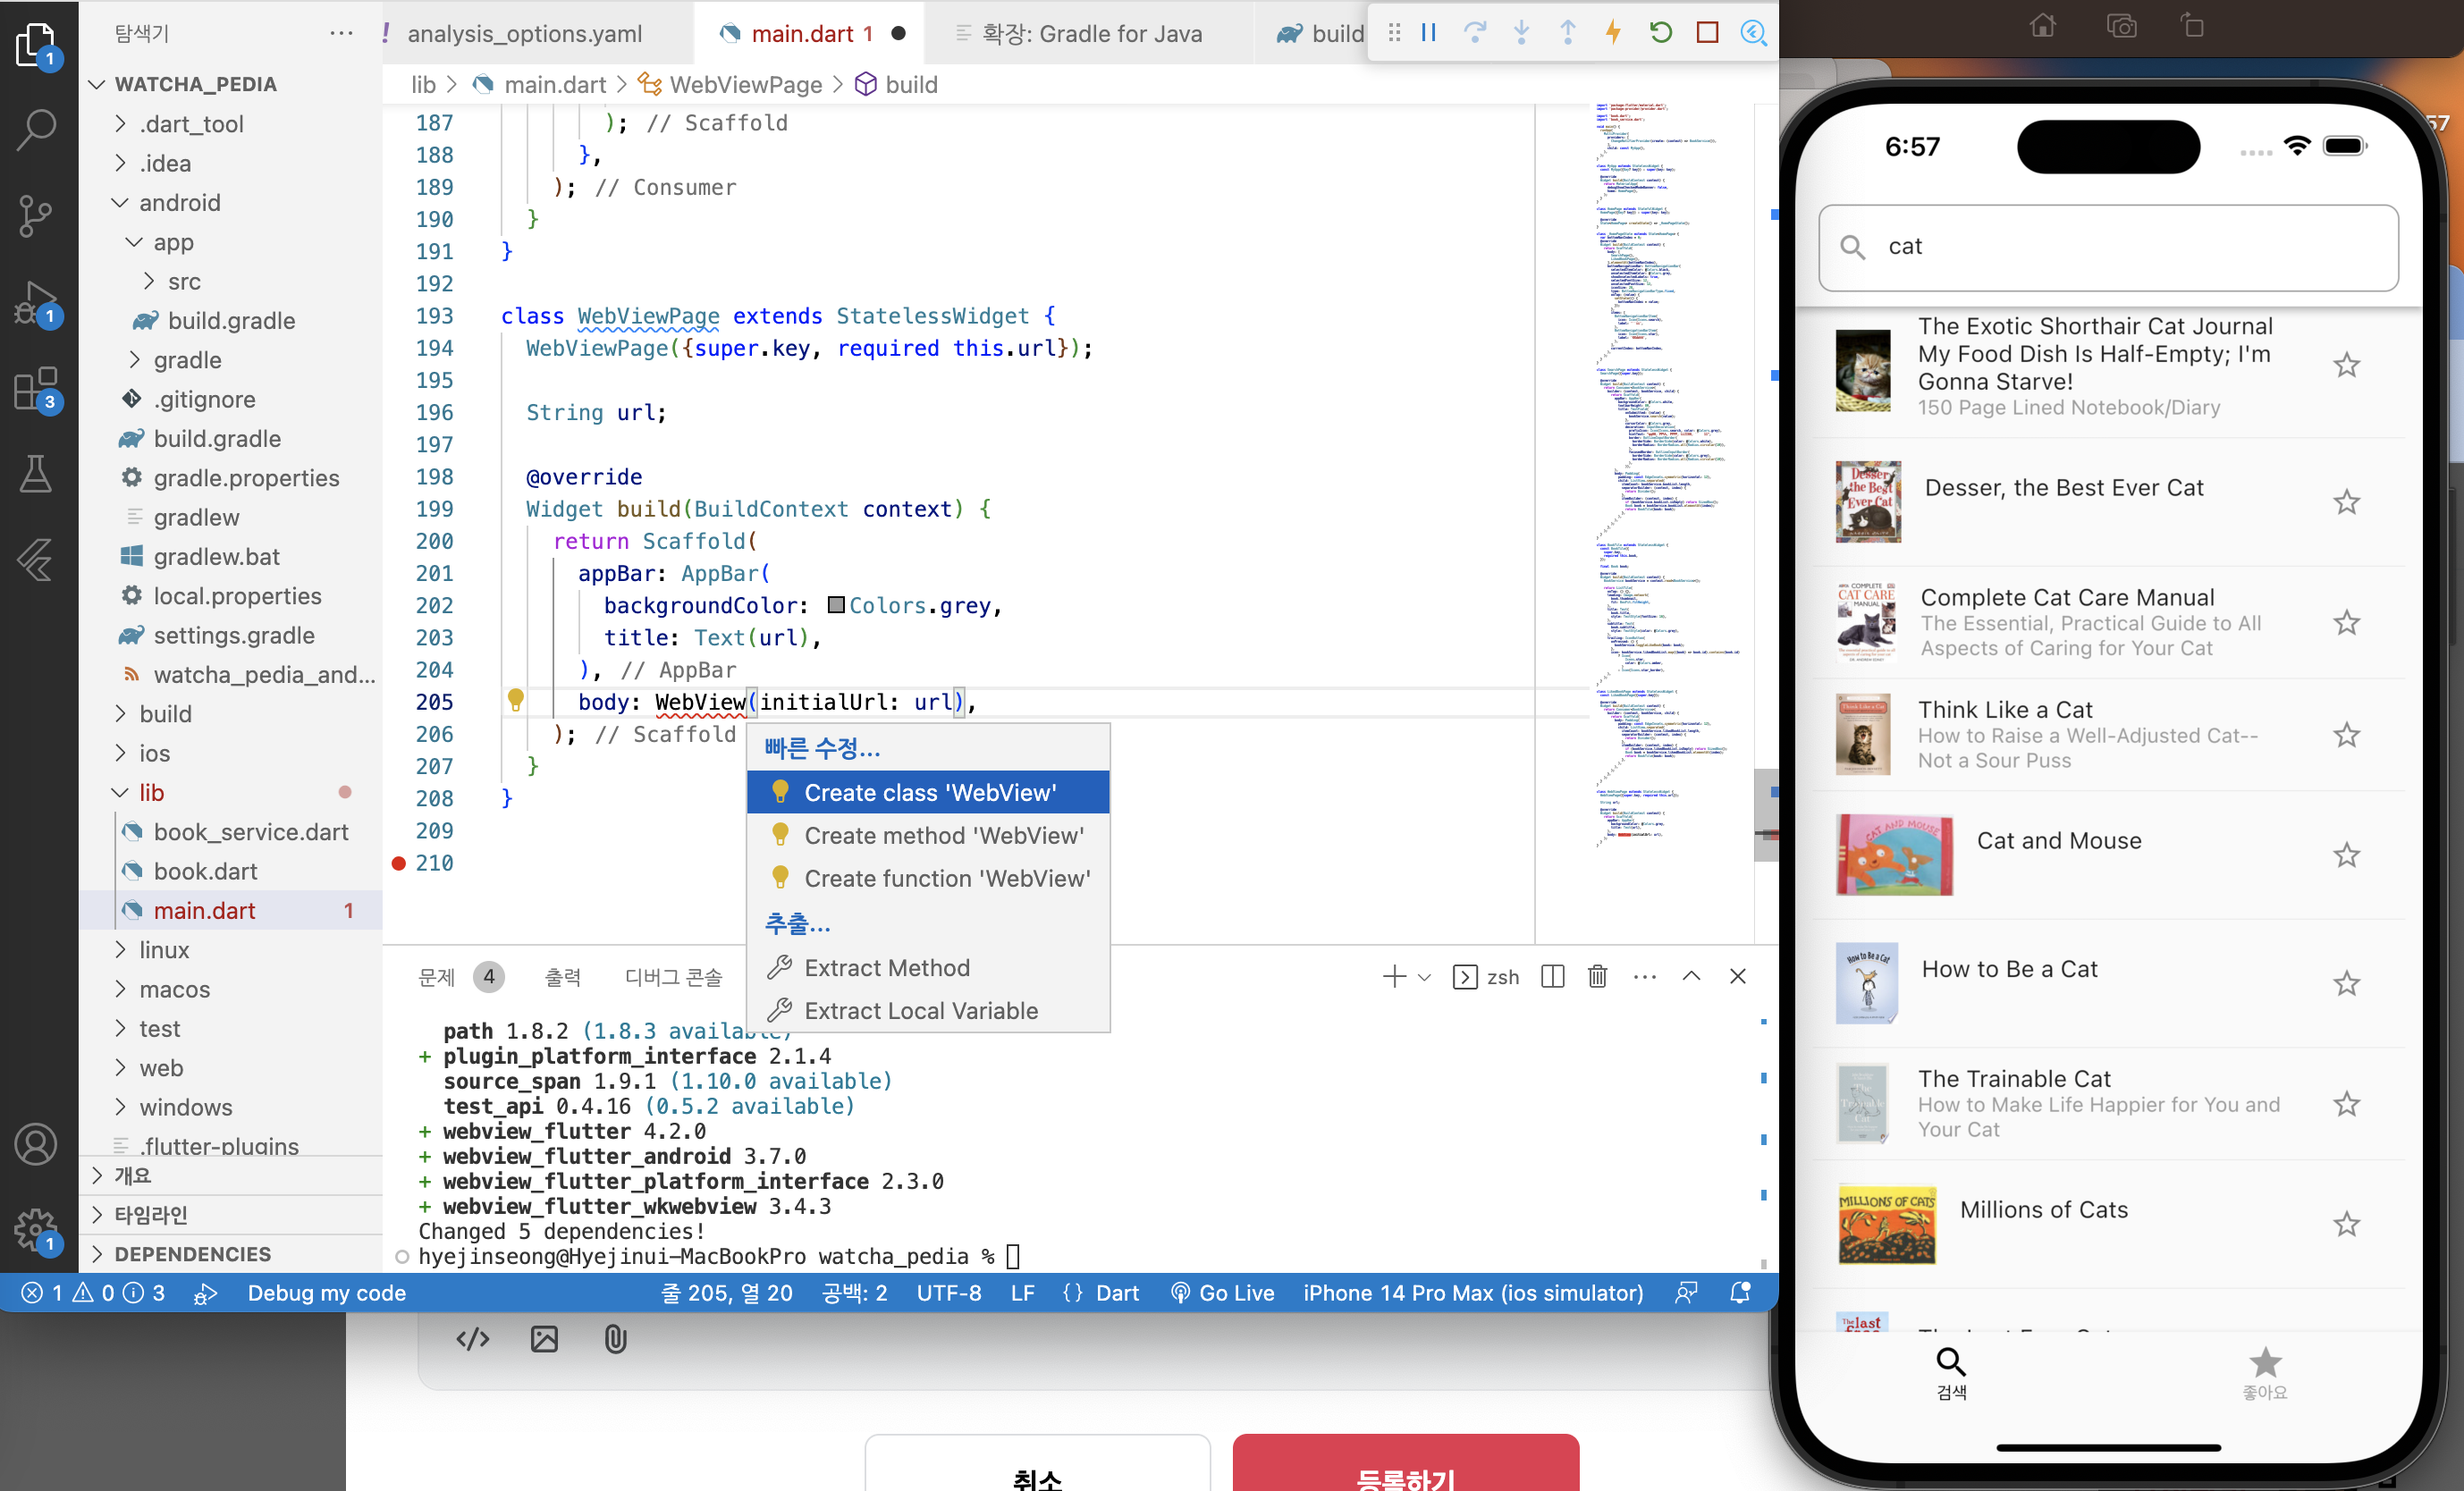Viewport: 2464px width, 1491px height.
Task: Select Create class 'WebView' quick fix
Action: (x=928, y=792)
